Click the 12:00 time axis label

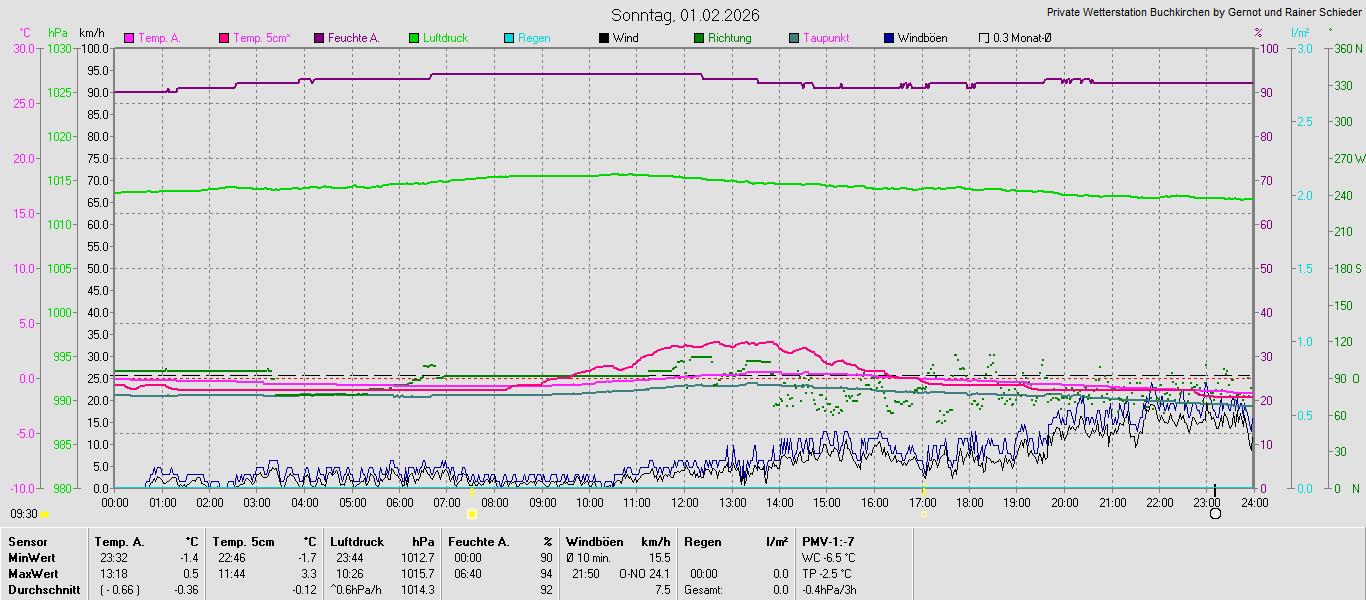[x=685, y=502]
